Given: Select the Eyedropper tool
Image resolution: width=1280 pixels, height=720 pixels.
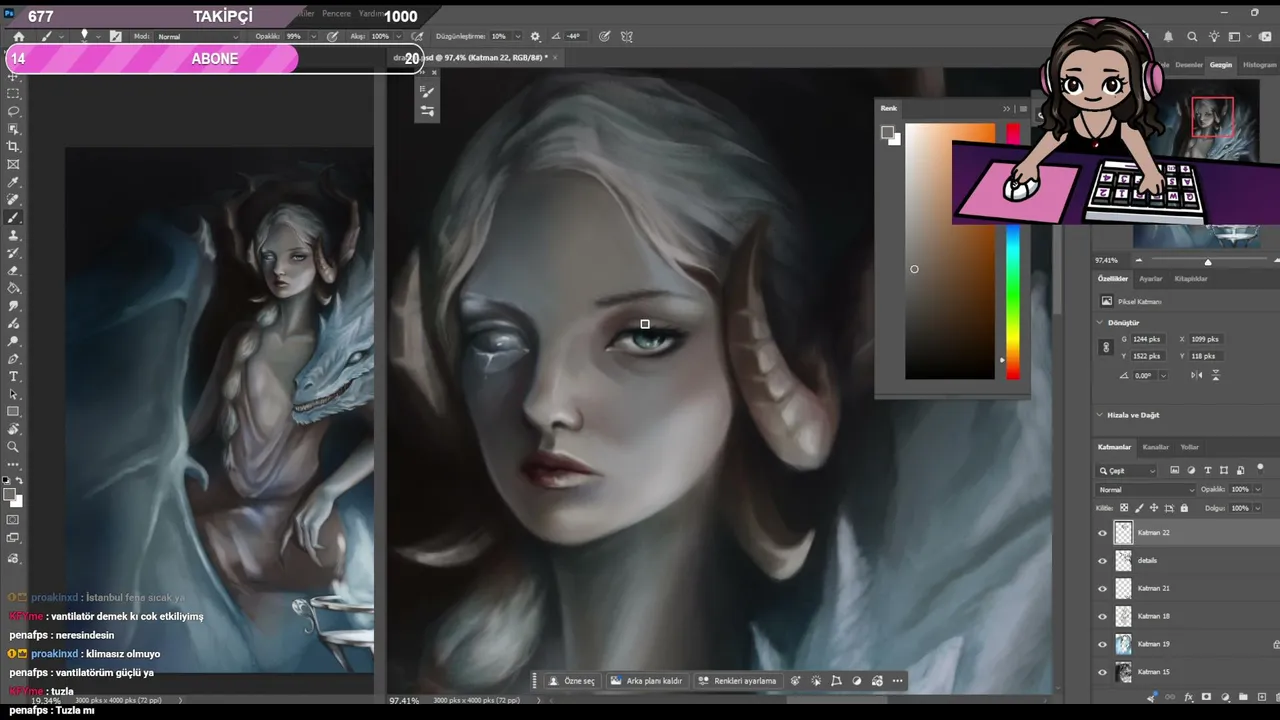Looking at the screenshot, I should tap(13, 183).
